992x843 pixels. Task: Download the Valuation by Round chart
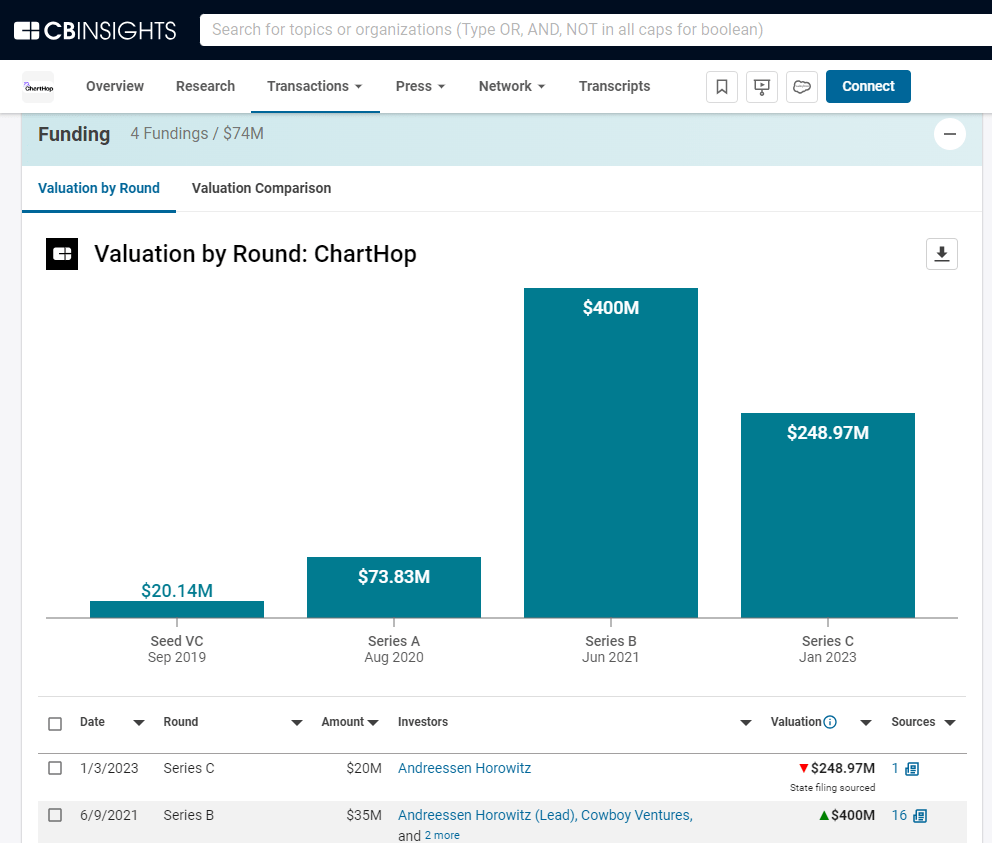pos(941,254)
